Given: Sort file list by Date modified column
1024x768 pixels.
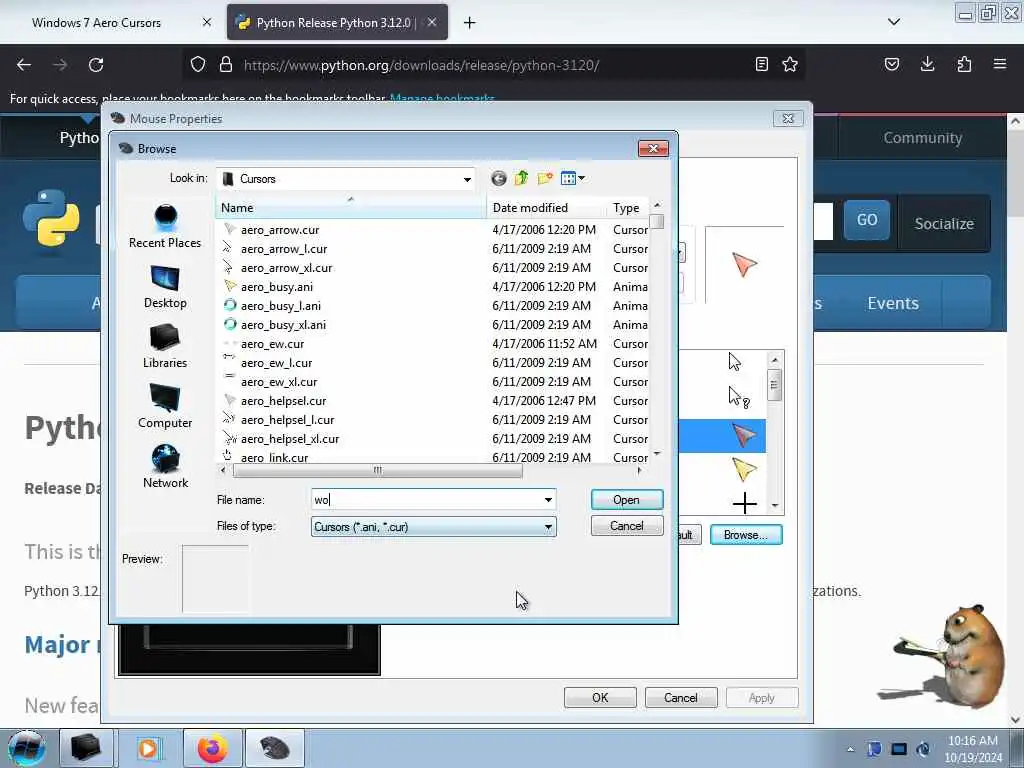Looking at the screenshot, I should [x=547, y=208].
